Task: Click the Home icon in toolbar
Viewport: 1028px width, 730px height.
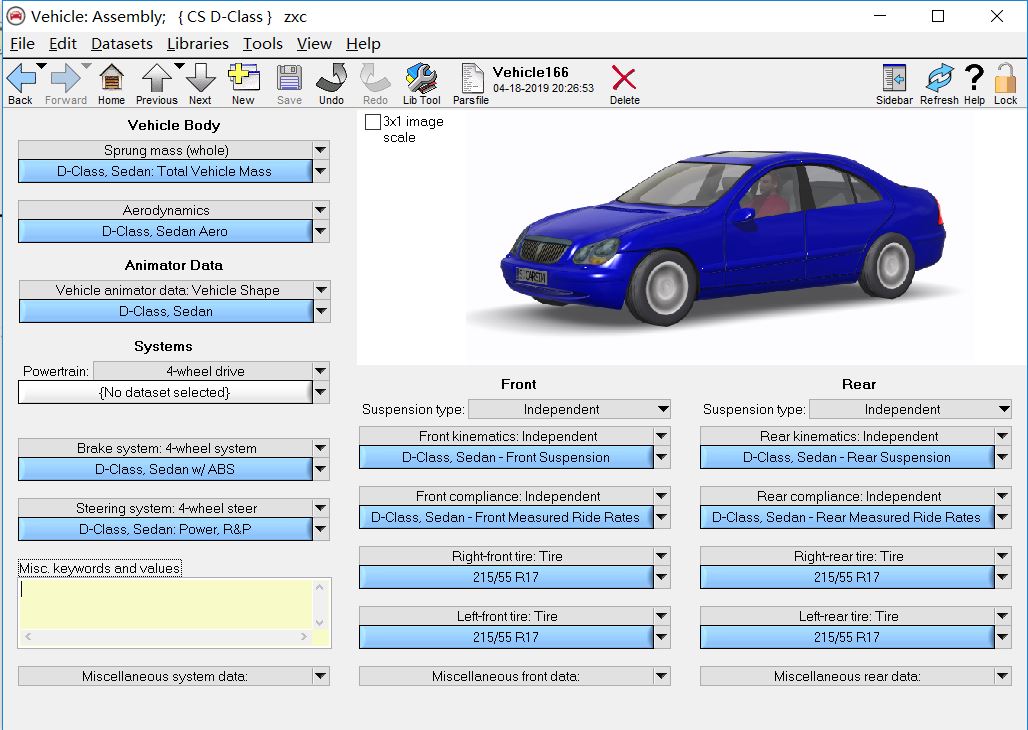Action: (x=111, y=83)
